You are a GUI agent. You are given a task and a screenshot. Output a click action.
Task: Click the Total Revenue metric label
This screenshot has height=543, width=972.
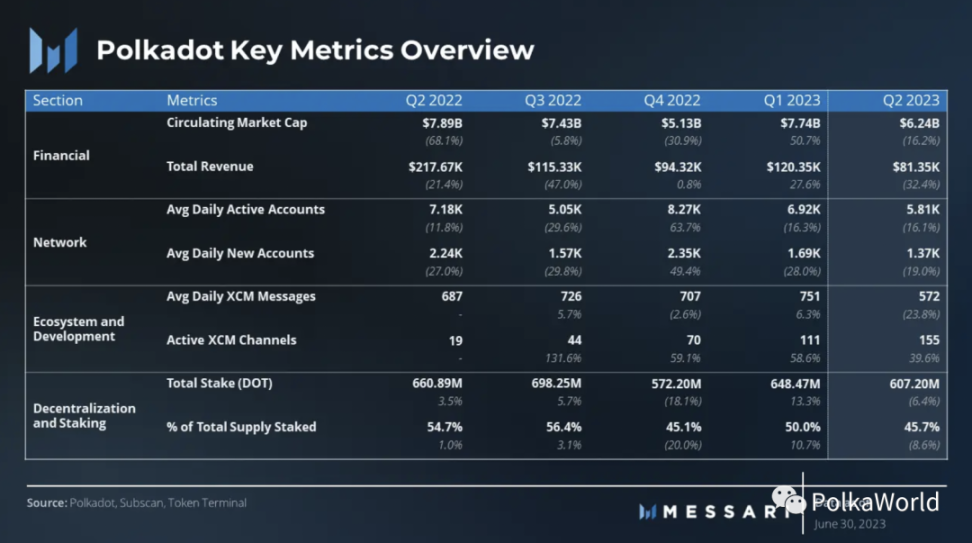click(x=210, y=166)
